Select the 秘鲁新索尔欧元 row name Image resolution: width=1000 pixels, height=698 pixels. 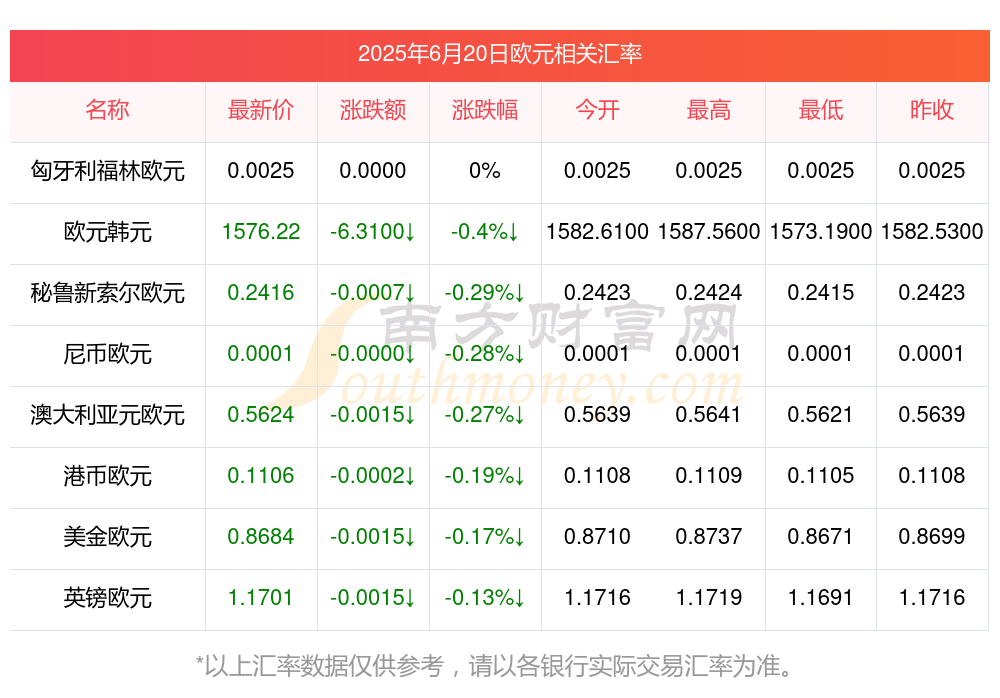(x=107, y=293)
